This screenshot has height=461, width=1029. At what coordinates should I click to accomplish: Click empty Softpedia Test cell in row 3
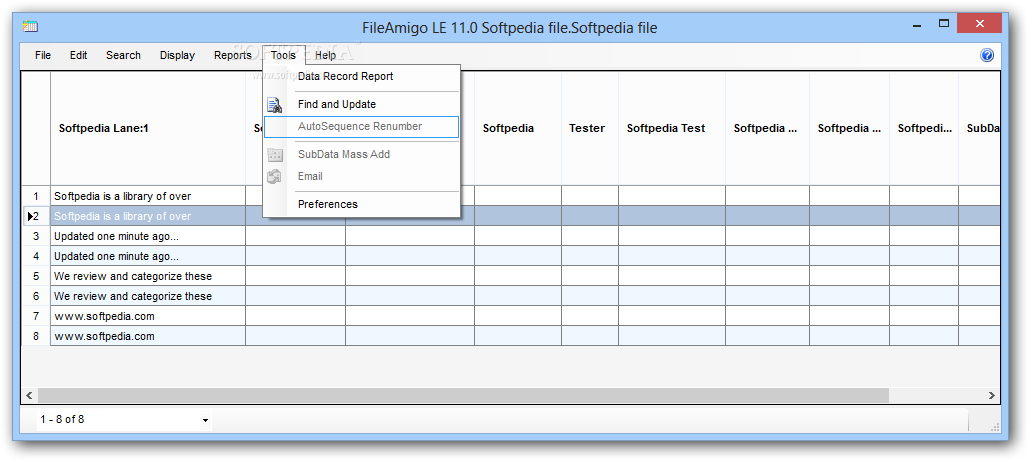pos(672,236)
